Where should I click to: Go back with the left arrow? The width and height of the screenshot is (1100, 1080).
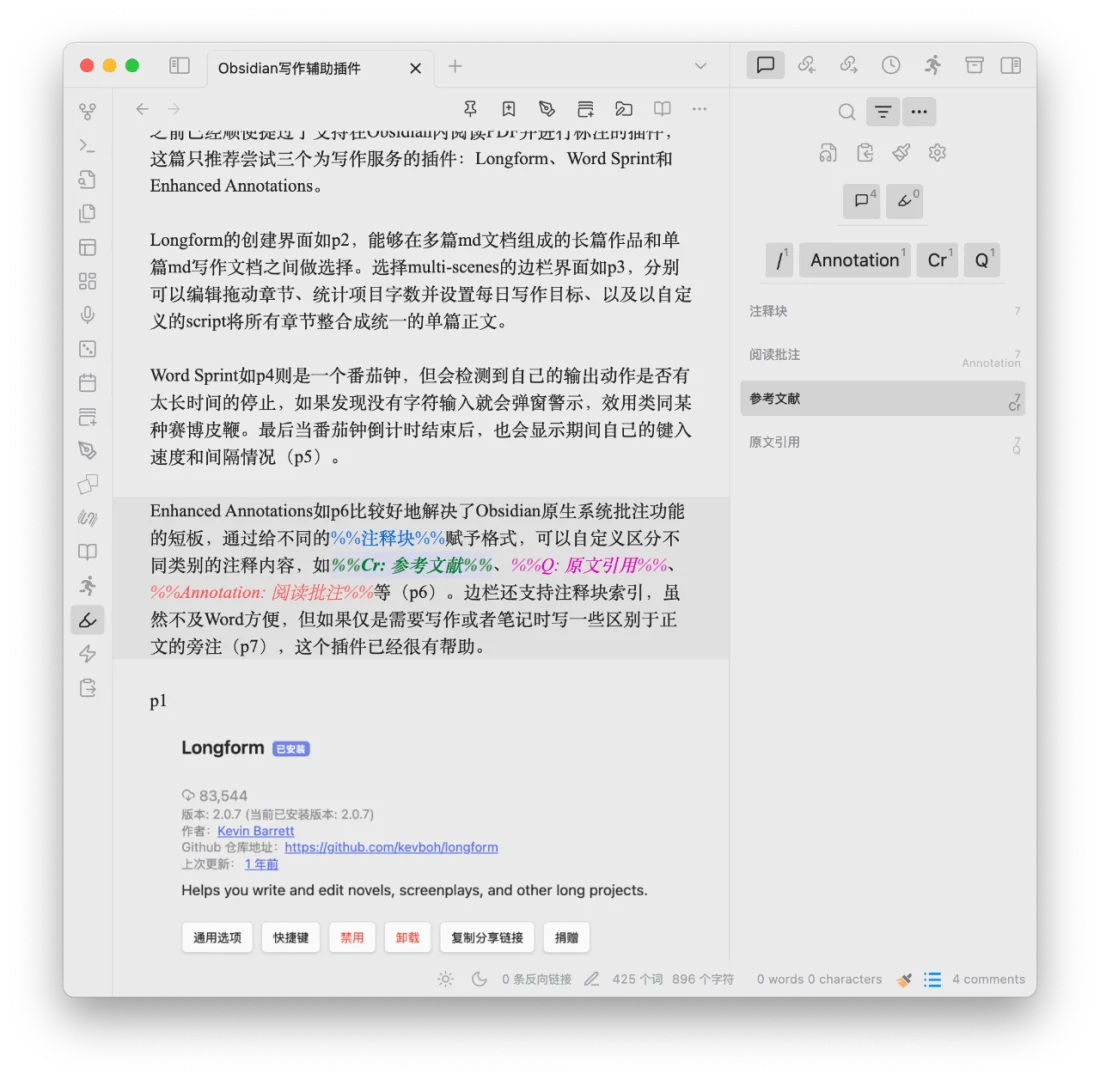tap(142, 109)
